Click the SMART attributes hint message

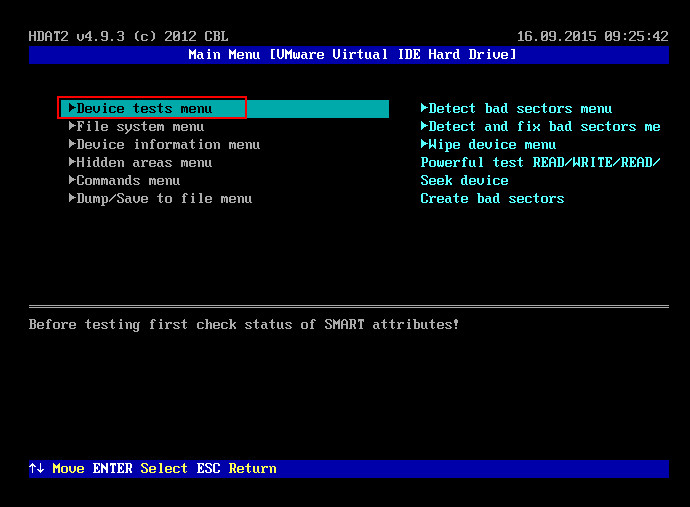[x=244, y=324]
